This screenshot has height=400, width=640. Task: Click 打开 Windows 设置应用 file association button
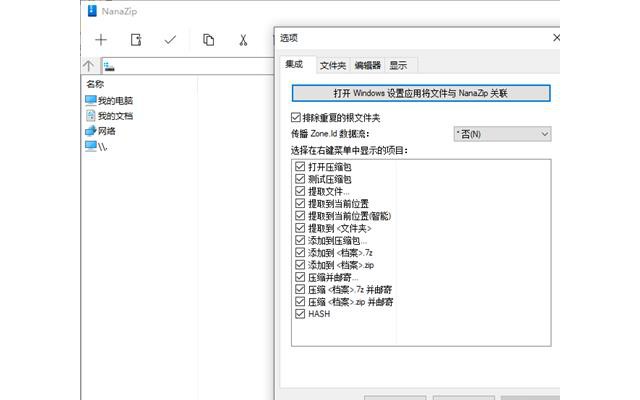click(x=421, y=93)
